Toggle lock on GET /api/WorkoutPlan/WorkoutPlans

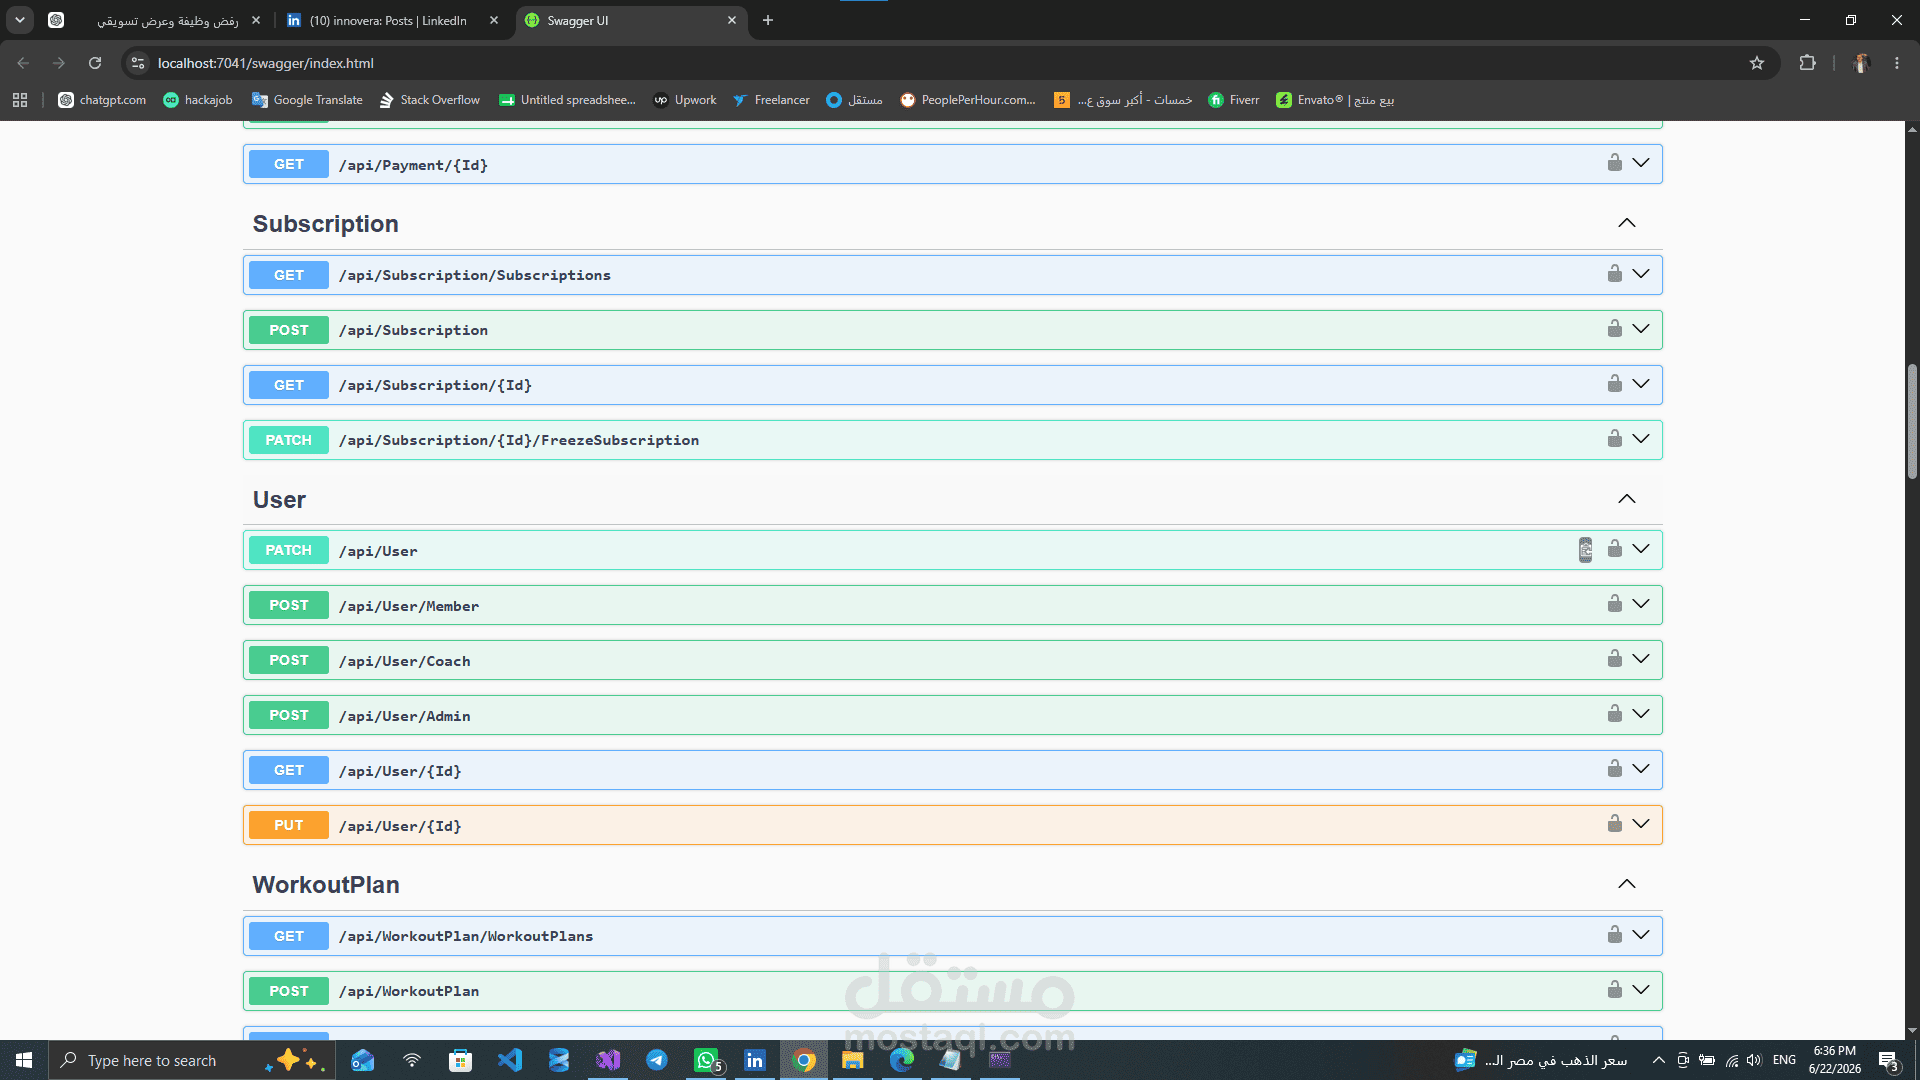click(1614, 935)
